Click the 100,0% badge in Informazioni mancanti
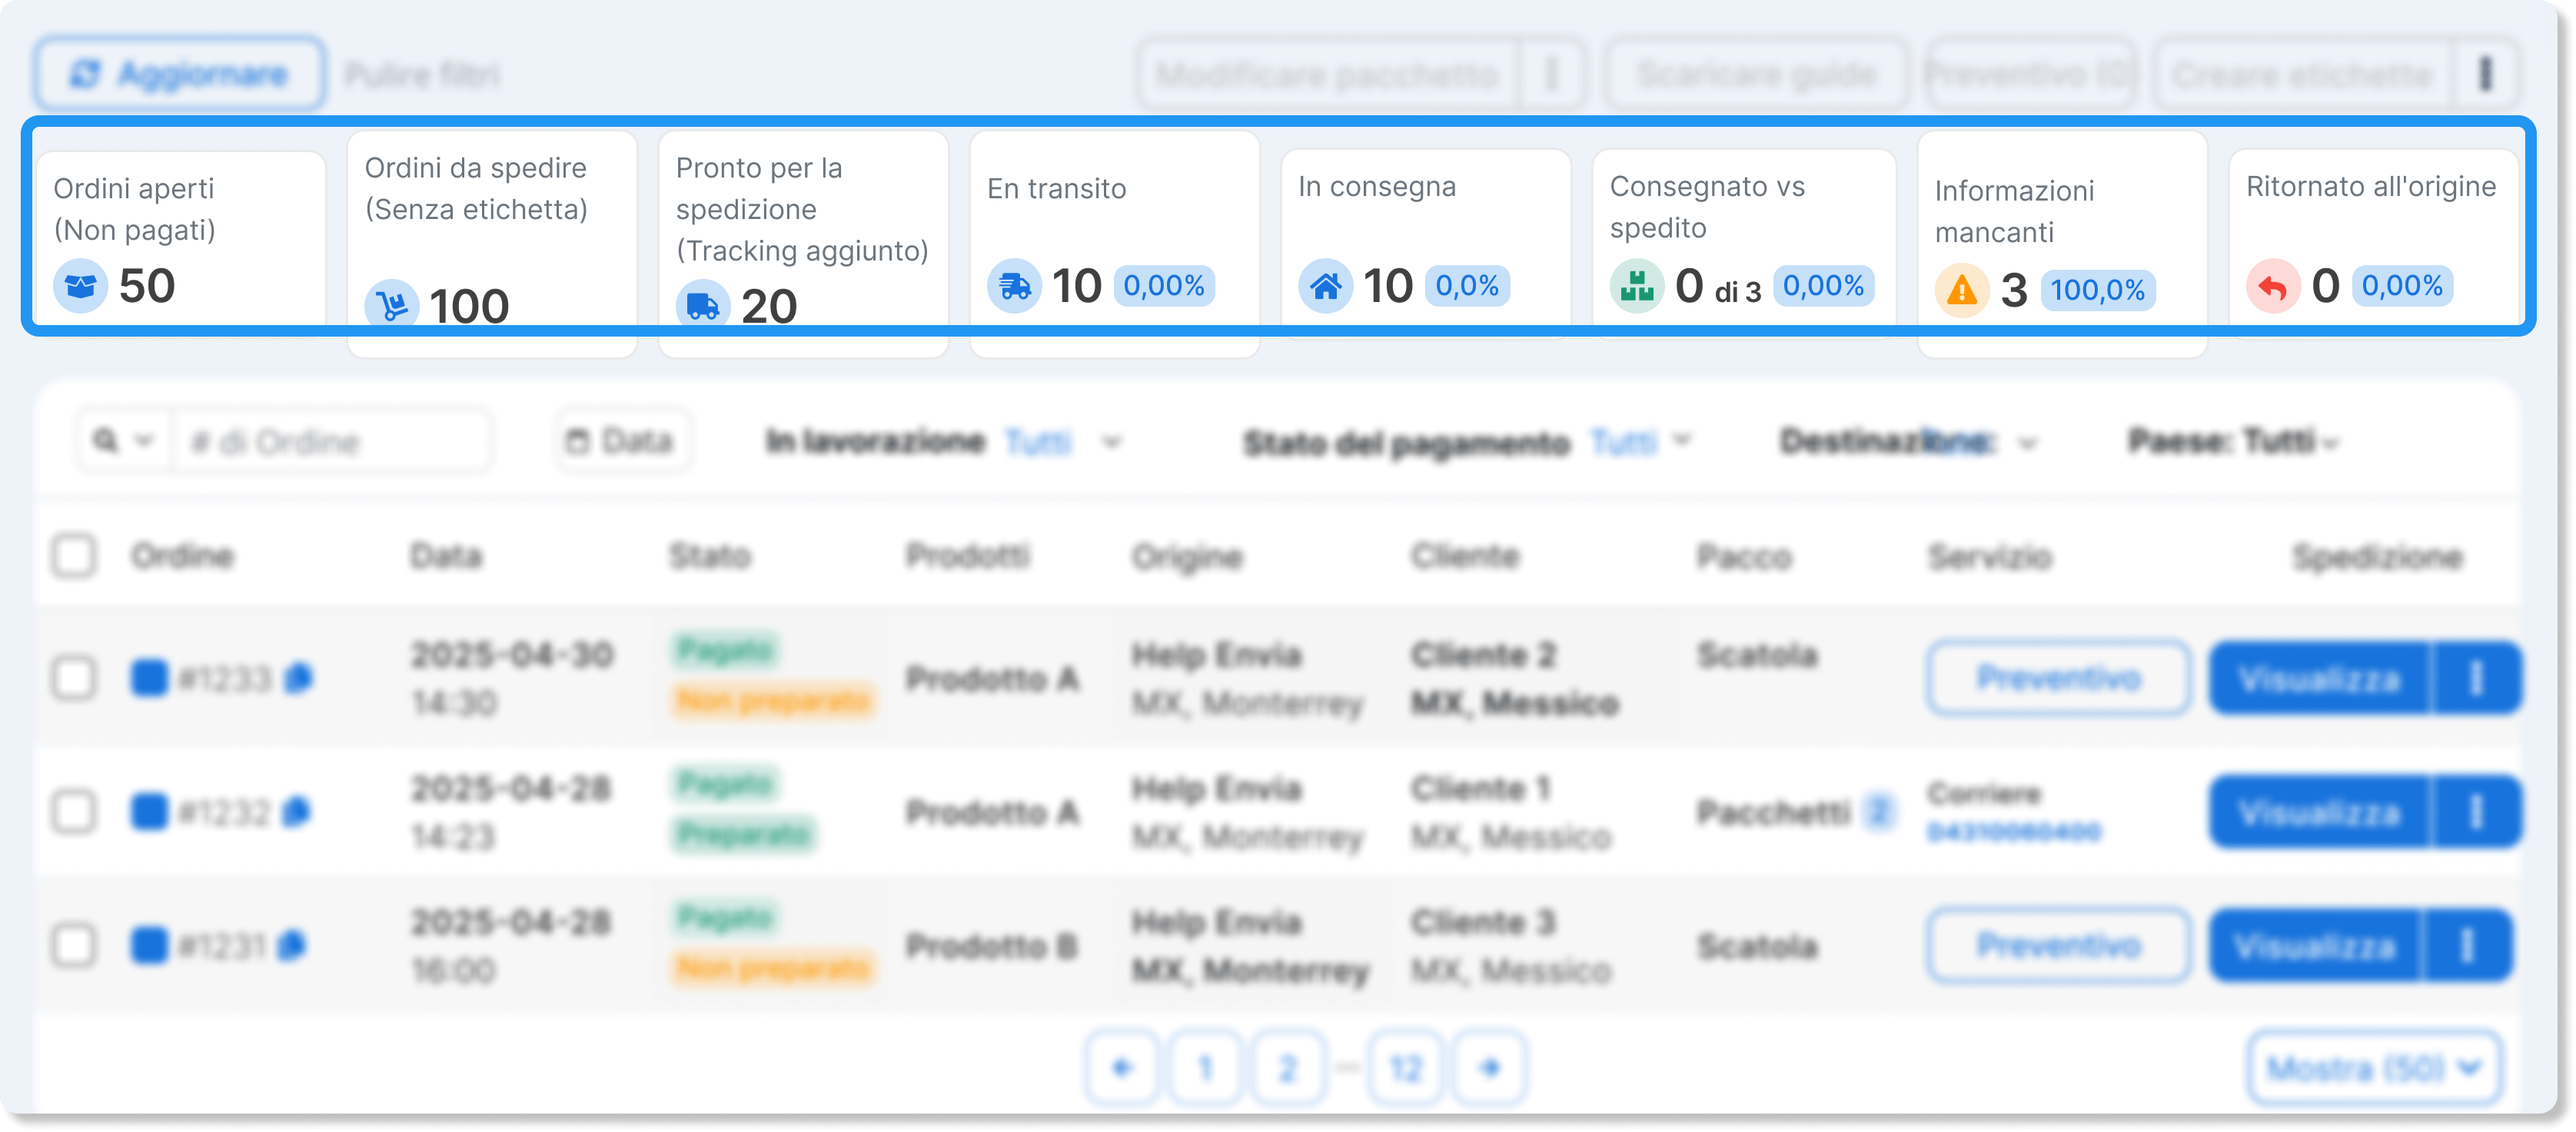 (x=2097, y=290)
